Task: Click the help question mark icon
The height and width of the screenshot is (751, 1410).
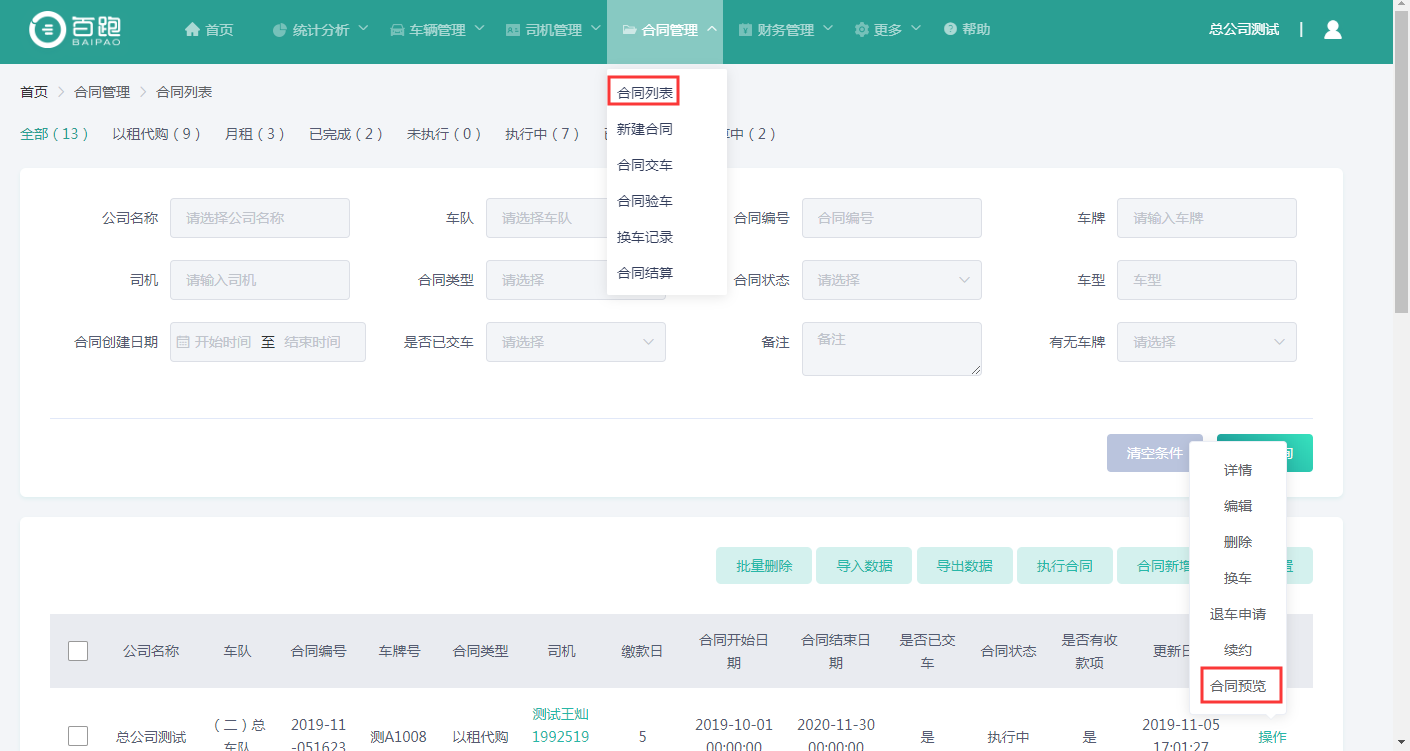Action: click(950, 30)
